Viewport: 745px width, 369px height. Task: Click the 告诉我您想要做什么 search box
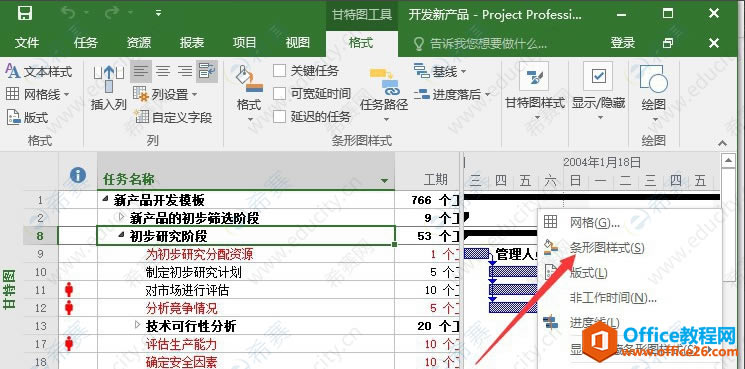[480, 44]
